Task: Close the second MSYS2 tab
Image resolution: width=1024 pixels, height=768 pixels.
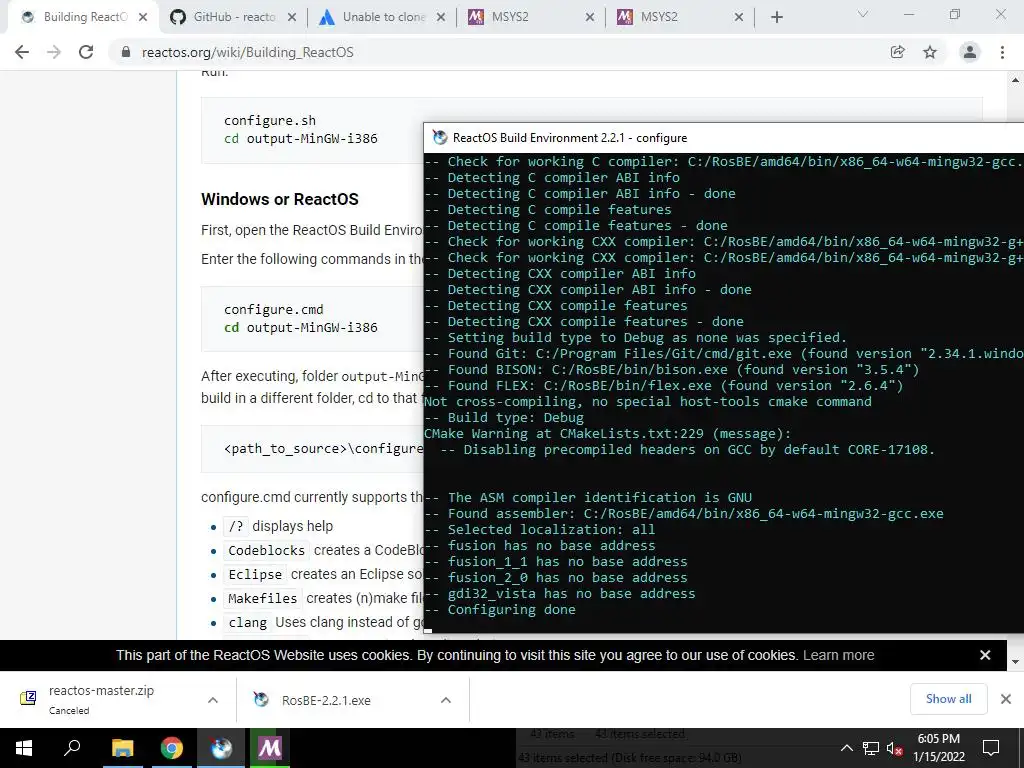Action: point(739,17)
